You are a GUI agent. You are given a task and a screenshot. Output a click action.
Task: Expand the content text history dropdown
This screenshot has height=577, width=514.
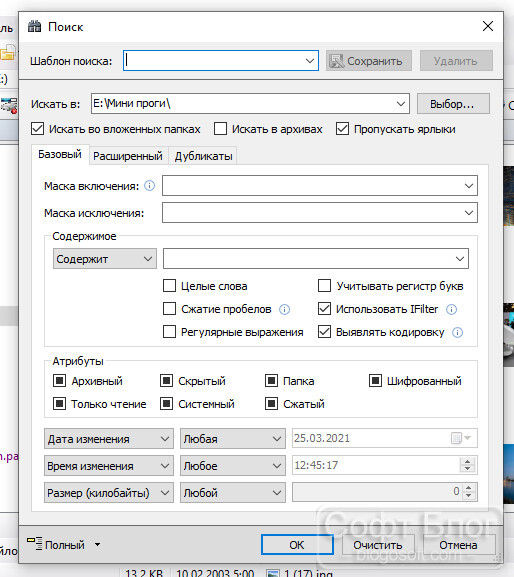[x=460, y=259]
